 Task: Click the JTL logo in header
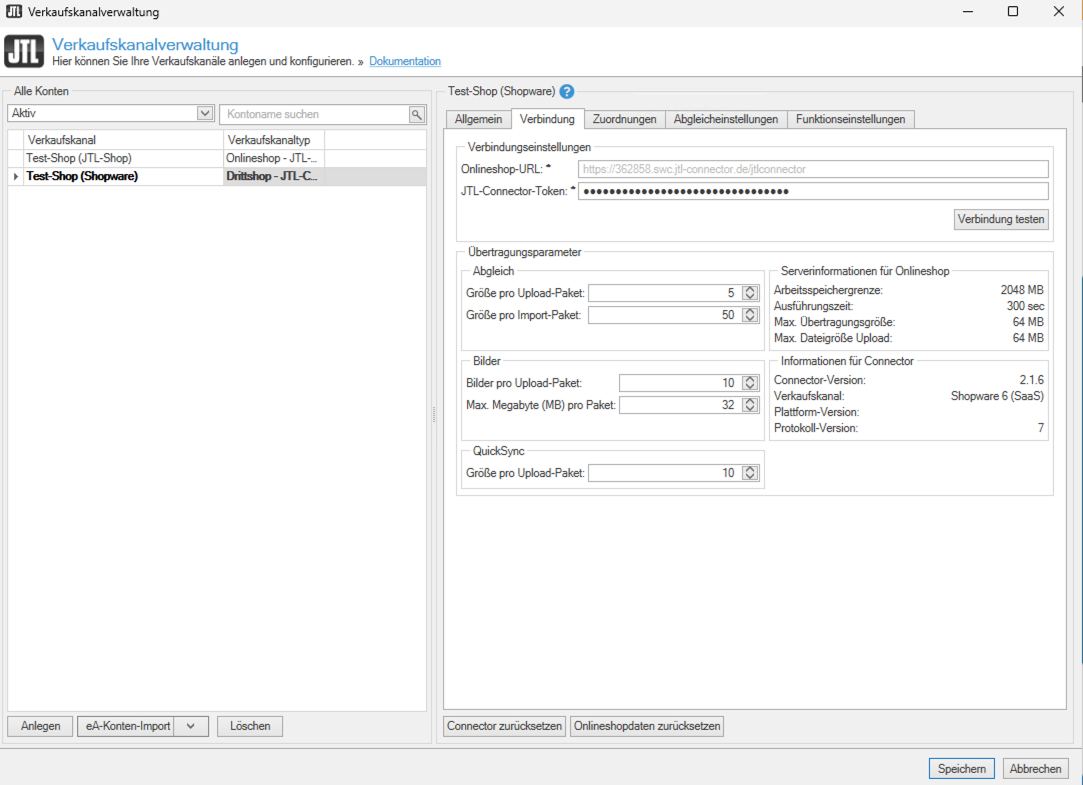tap(24, 52)
